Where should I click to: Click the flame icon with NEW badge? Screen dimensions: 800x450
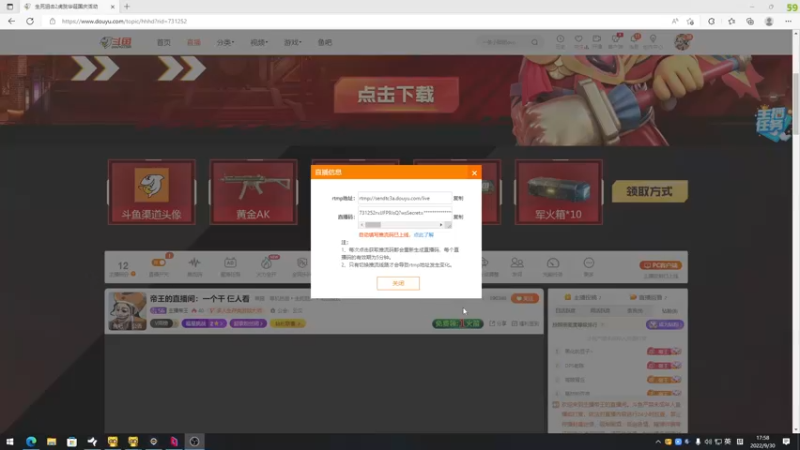tap(267, 263)
